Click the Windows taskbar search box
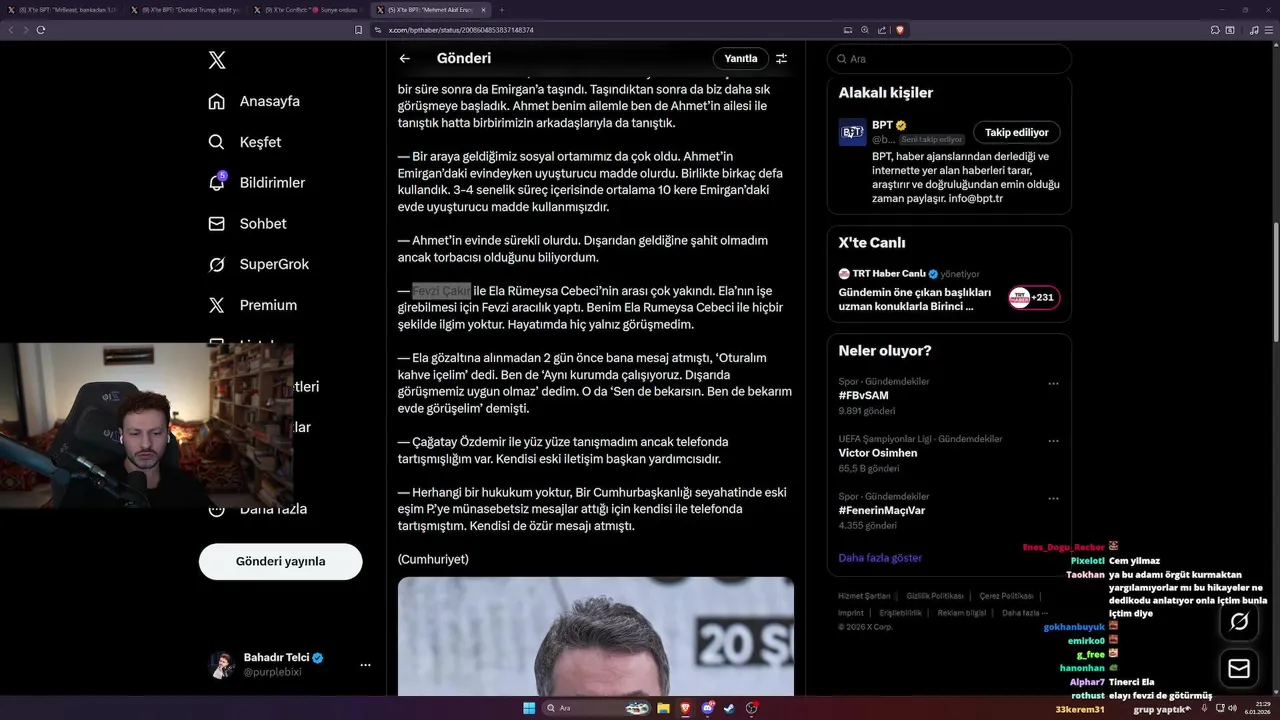 click(x=596, y=708)
